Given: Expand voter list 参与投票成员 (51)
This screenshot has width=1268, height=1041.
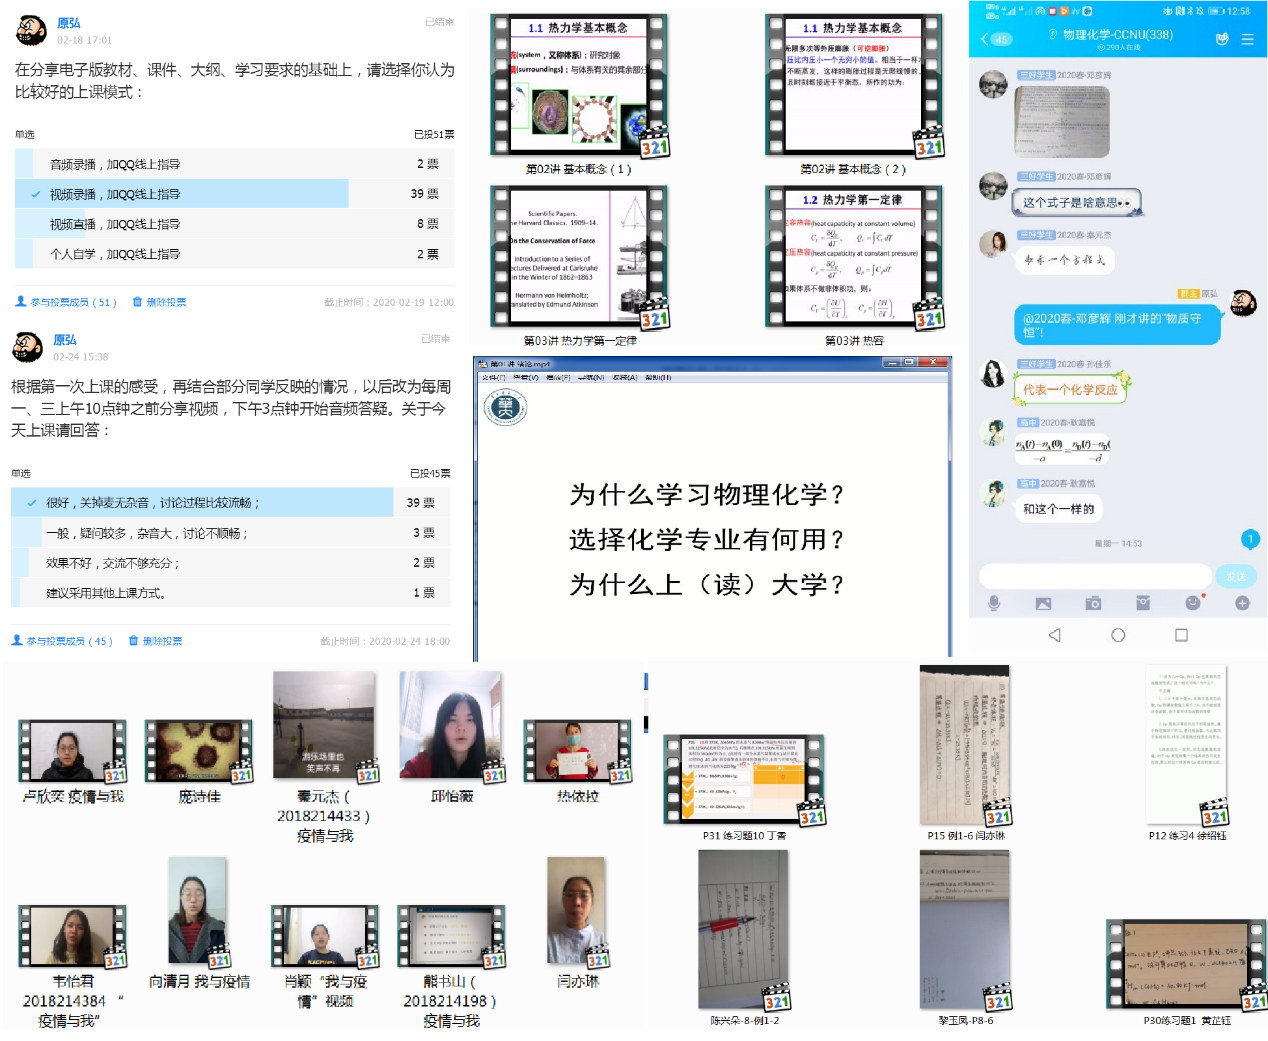Looking at the screenshot, I should click(66, 302).
